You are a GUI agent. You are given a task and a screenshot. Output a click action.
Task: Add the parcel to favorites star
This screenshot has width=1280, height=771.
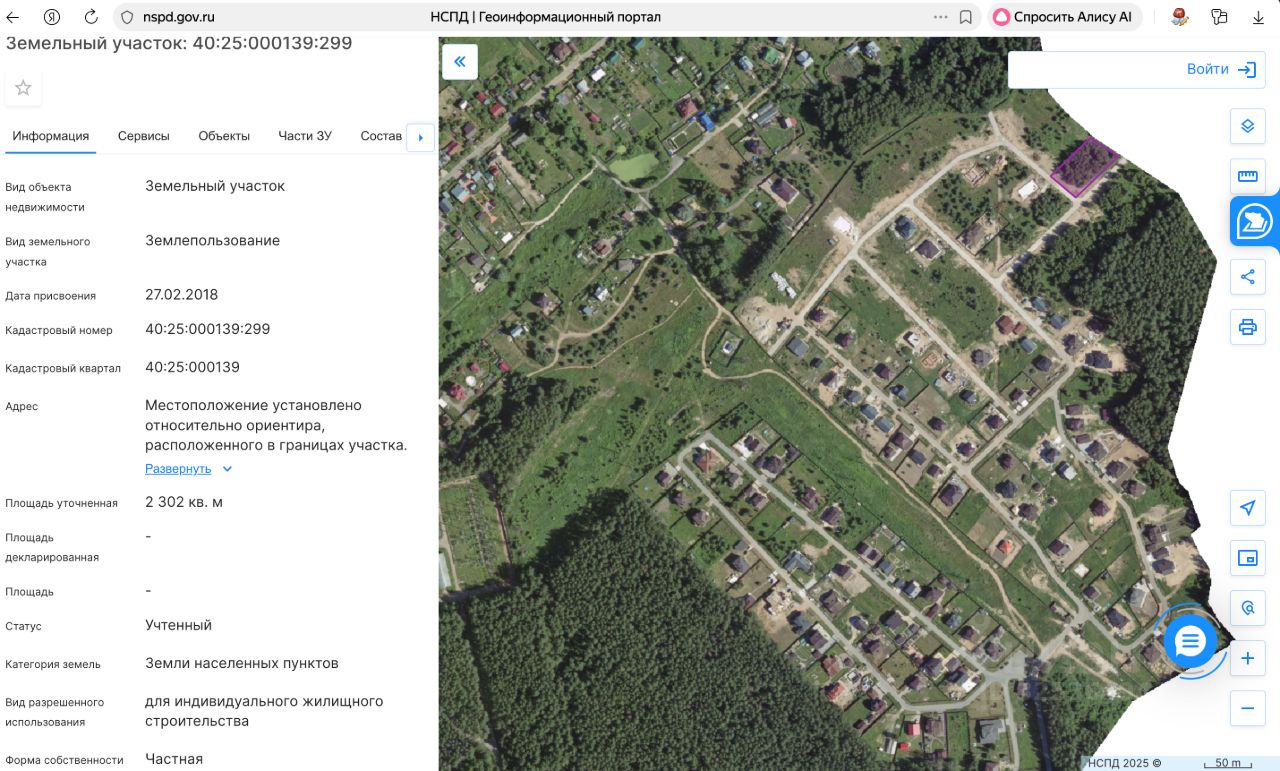(23, 88)
